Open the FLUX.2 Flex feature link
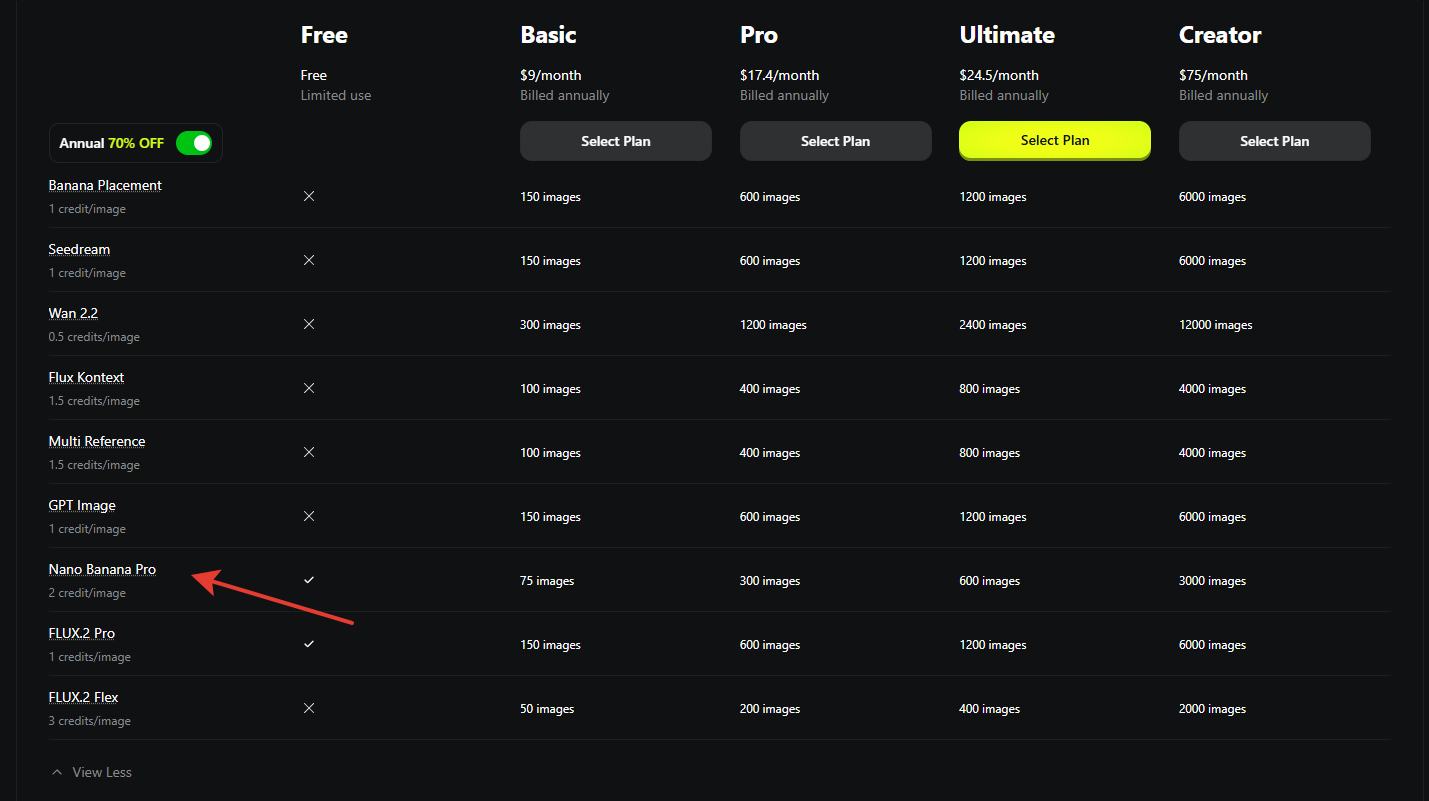This screenshot has height=801, width=1429. (83, 697)
